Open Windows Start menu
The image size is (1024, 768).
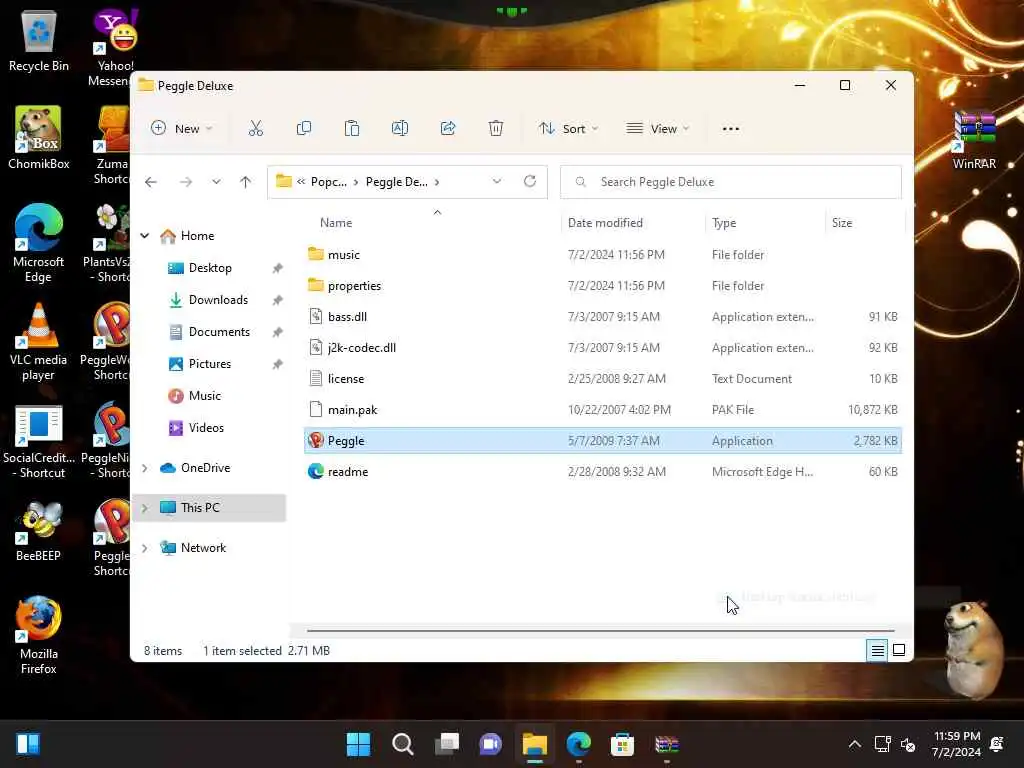coord(358,744)
